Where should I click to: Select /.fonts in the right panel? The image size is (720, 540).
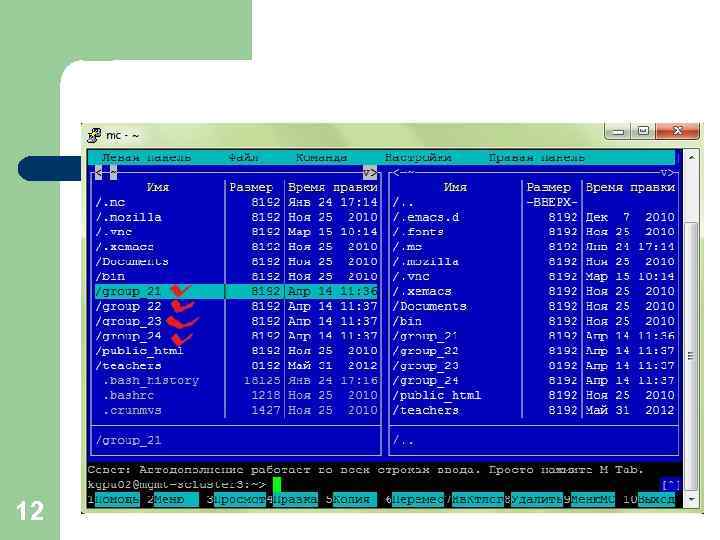click(x=534, y=232)
